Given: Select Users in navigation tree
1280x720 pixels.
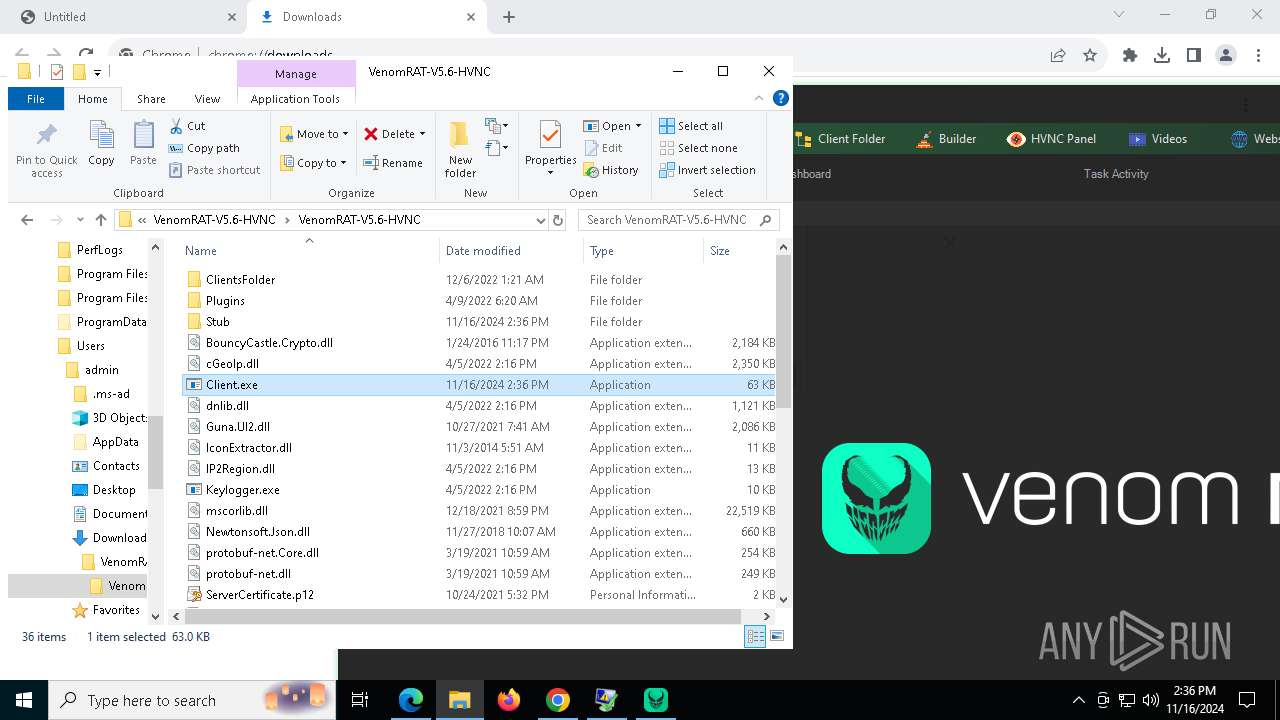Looking at the screenshot, I should pyautogui.click(x=90, y=346).
